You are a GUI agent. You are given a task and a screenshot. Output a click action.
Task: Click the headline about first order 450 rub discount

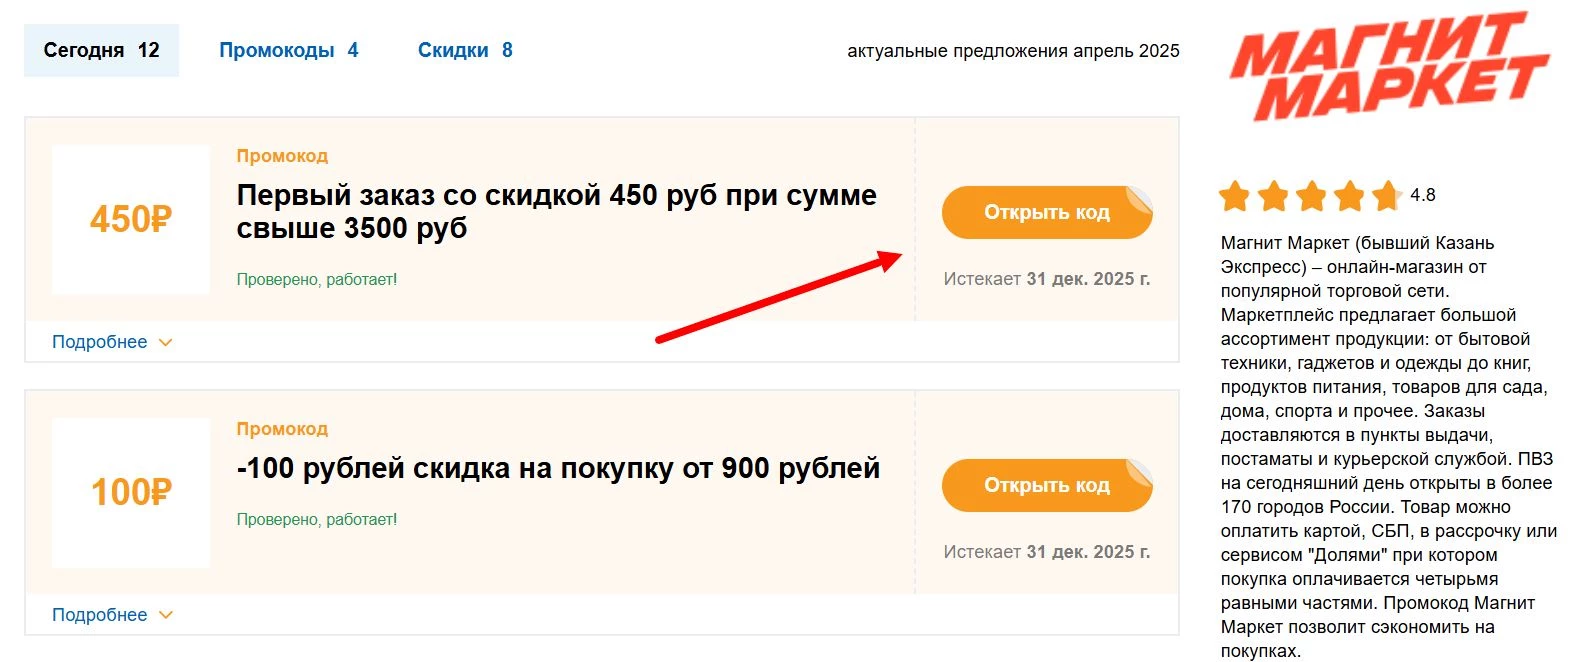[x=554, y=211]
